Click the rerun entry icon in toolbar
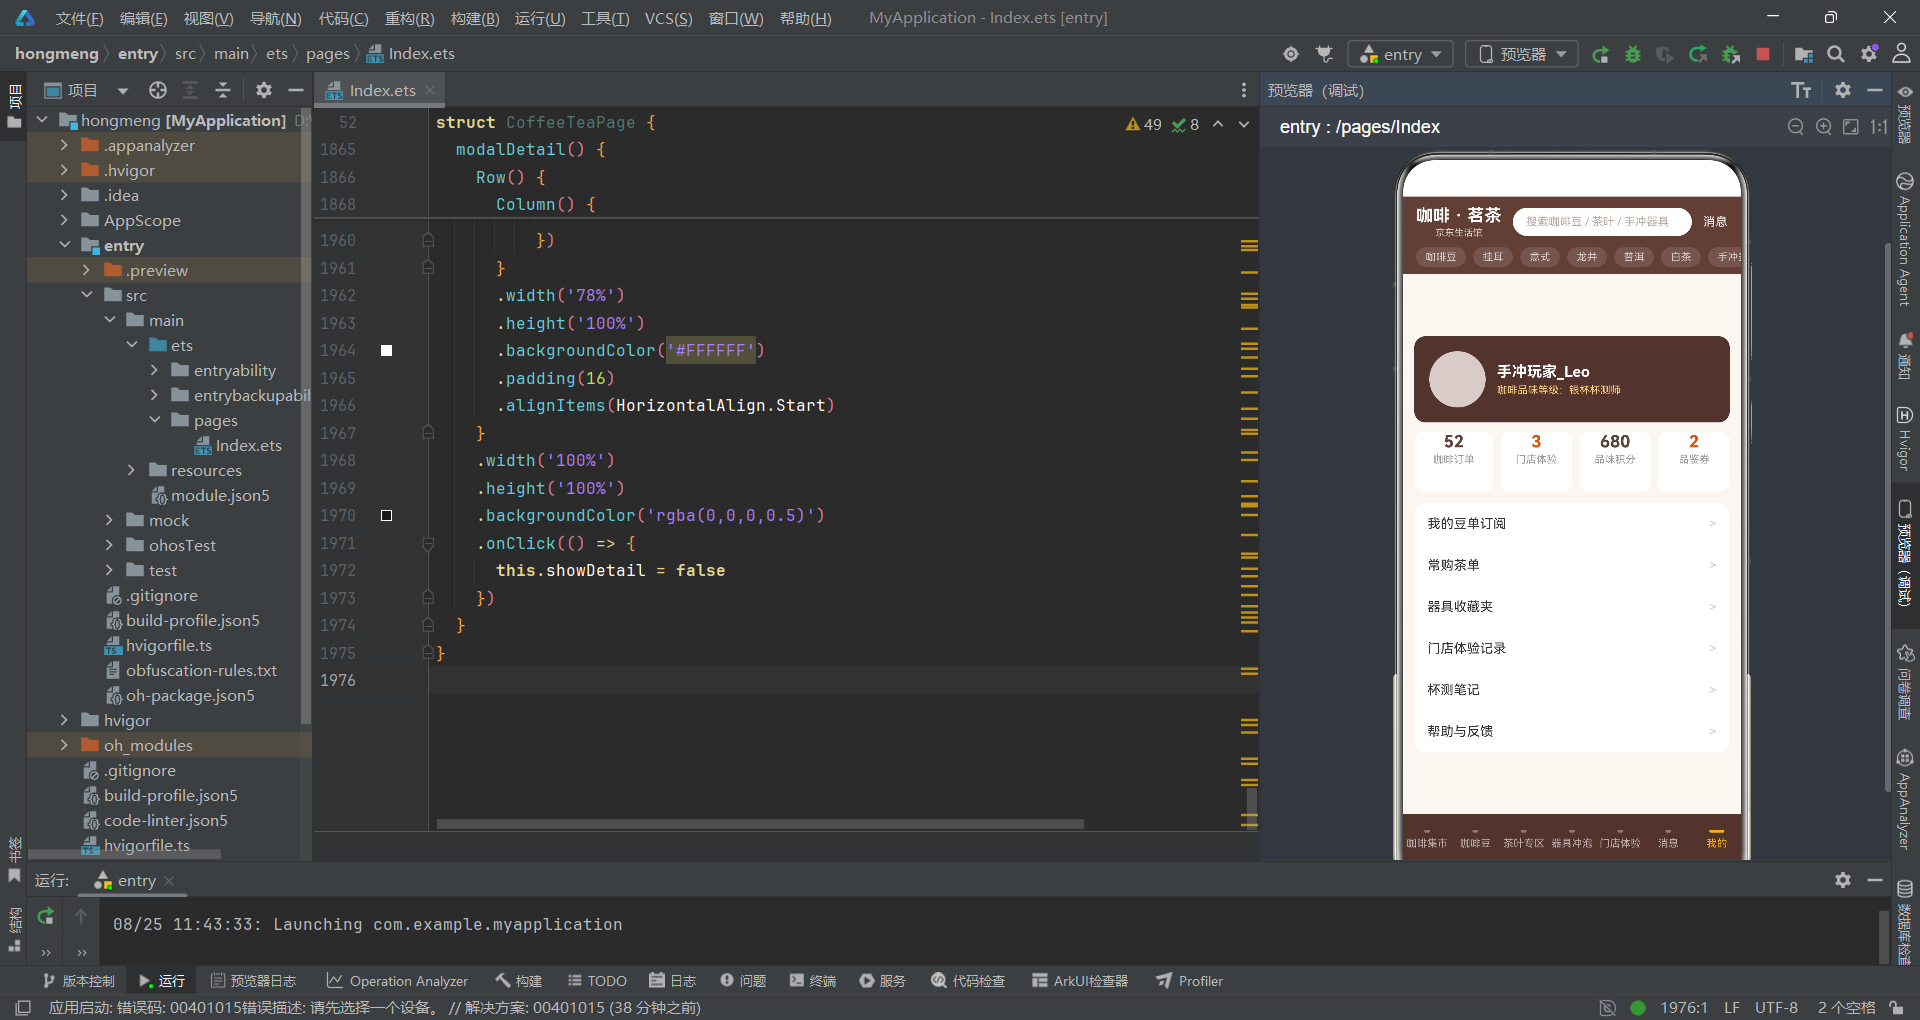Image resolution: width=1920 pixels, height=1020 pixels. tap(1600, 54)
